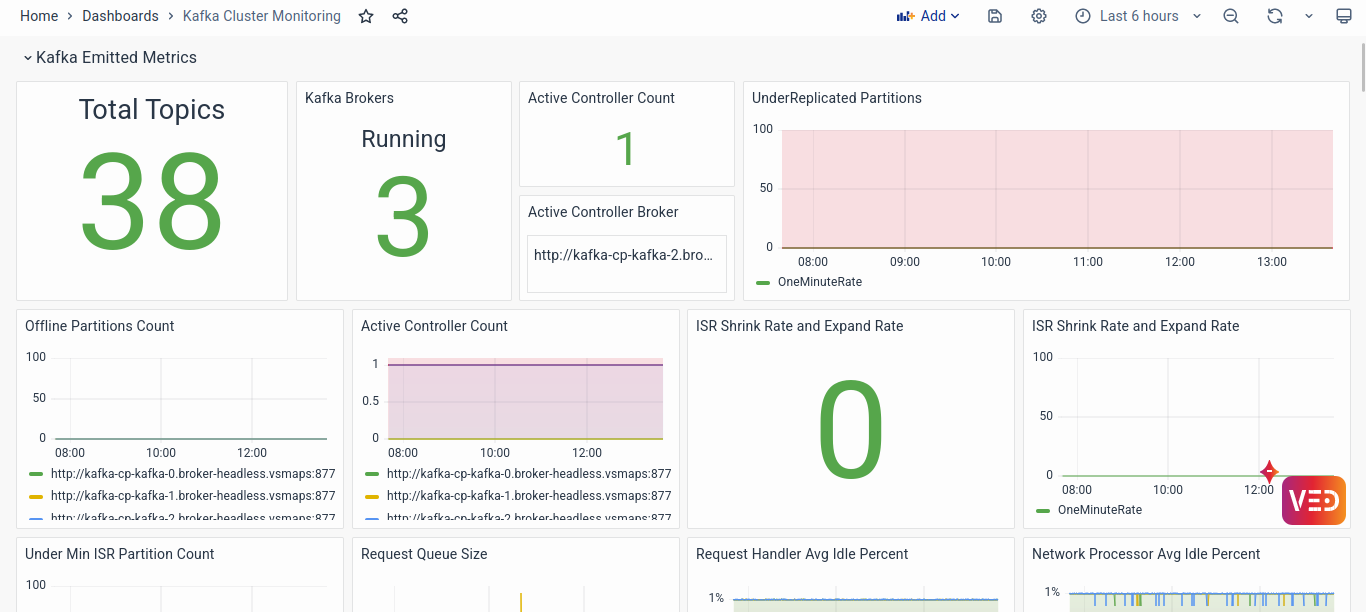
Task: Navigate to Dashboards breadcrumb
Action: [120, 16]
